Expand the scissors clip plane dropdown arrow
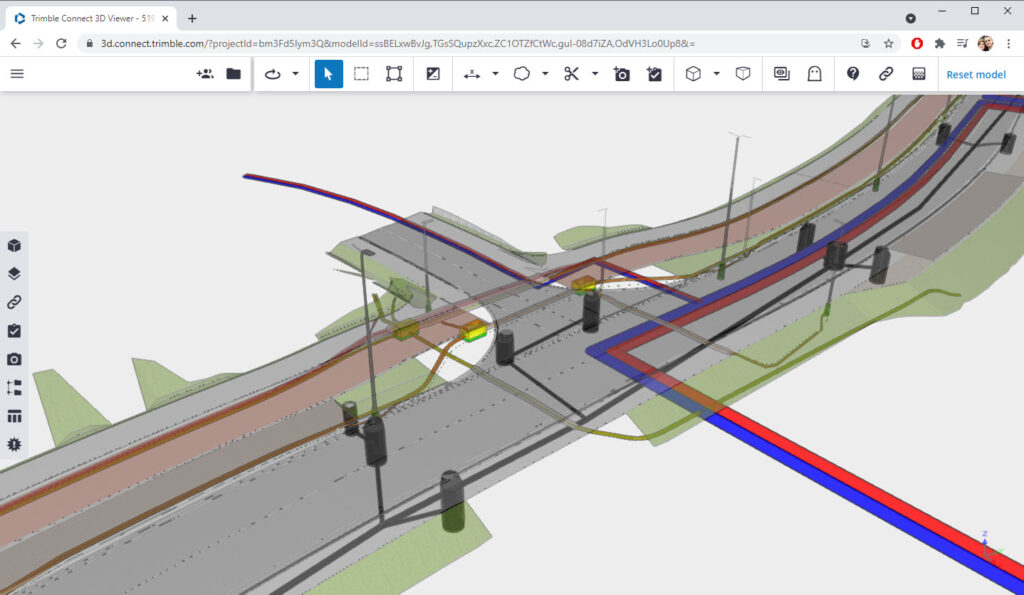Viewport: 1024px width, 595px height. pos(595,74)
